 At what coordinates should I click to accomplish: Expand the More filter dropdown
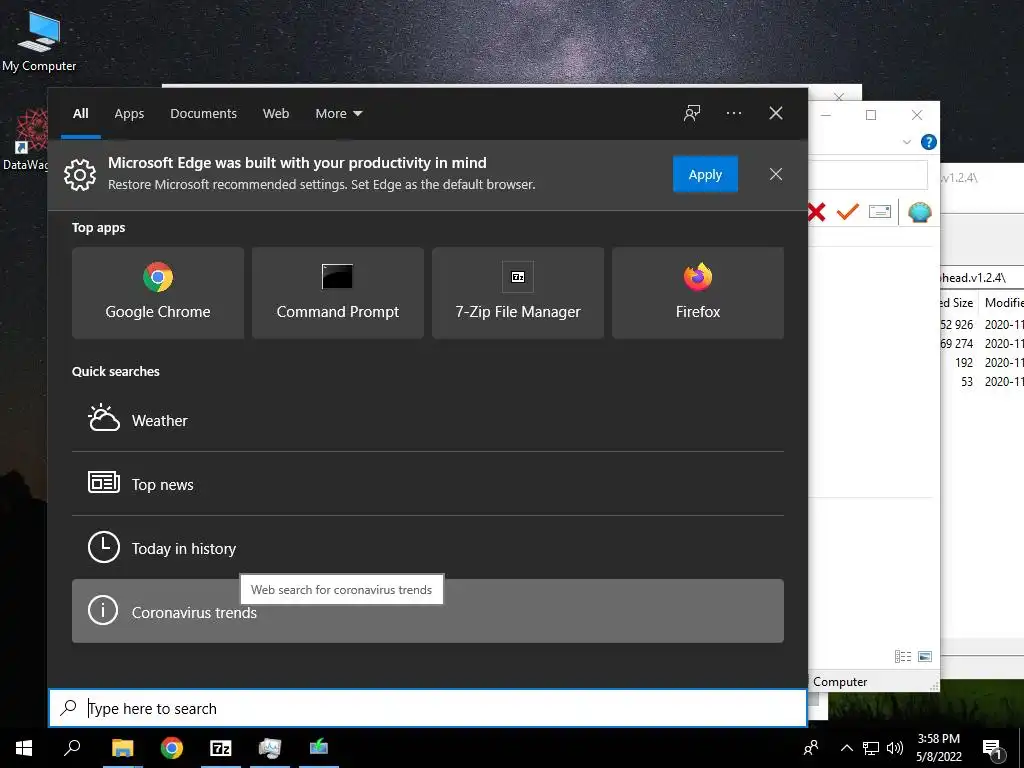click(x=338, y=114)
